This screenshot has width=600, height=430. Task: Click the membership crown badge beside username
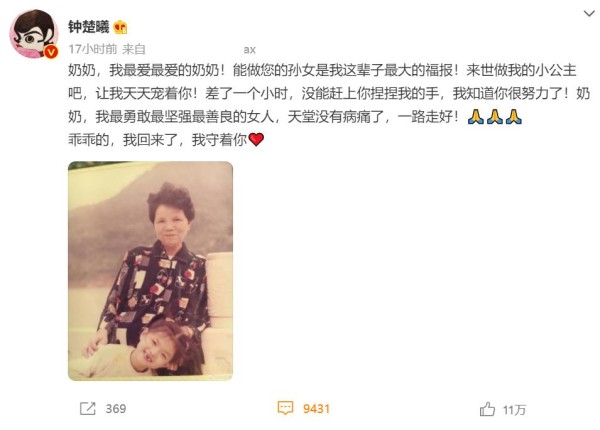coord(121,27)
